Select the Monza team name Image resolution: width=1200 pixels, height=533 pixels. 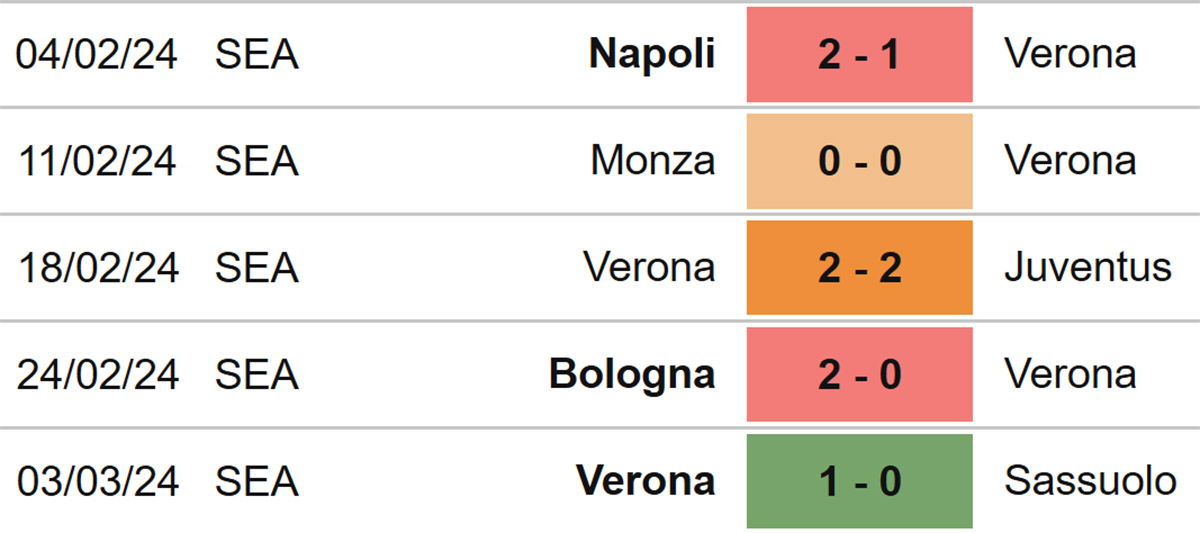pos(653,161)
